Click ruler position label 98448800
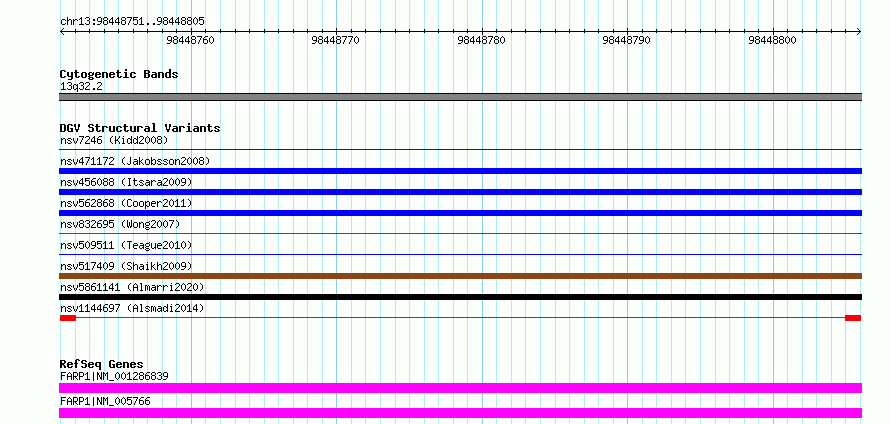Viewport: 890px width, 424px height. (773, 40)
